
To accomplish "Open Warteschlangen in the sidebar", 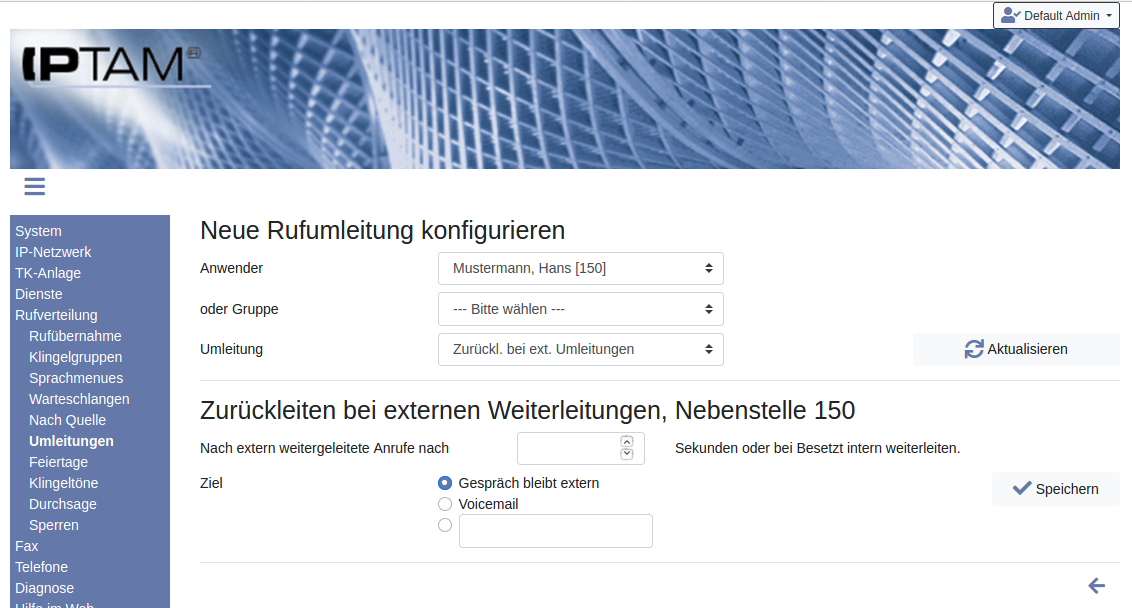I will 79,399.
